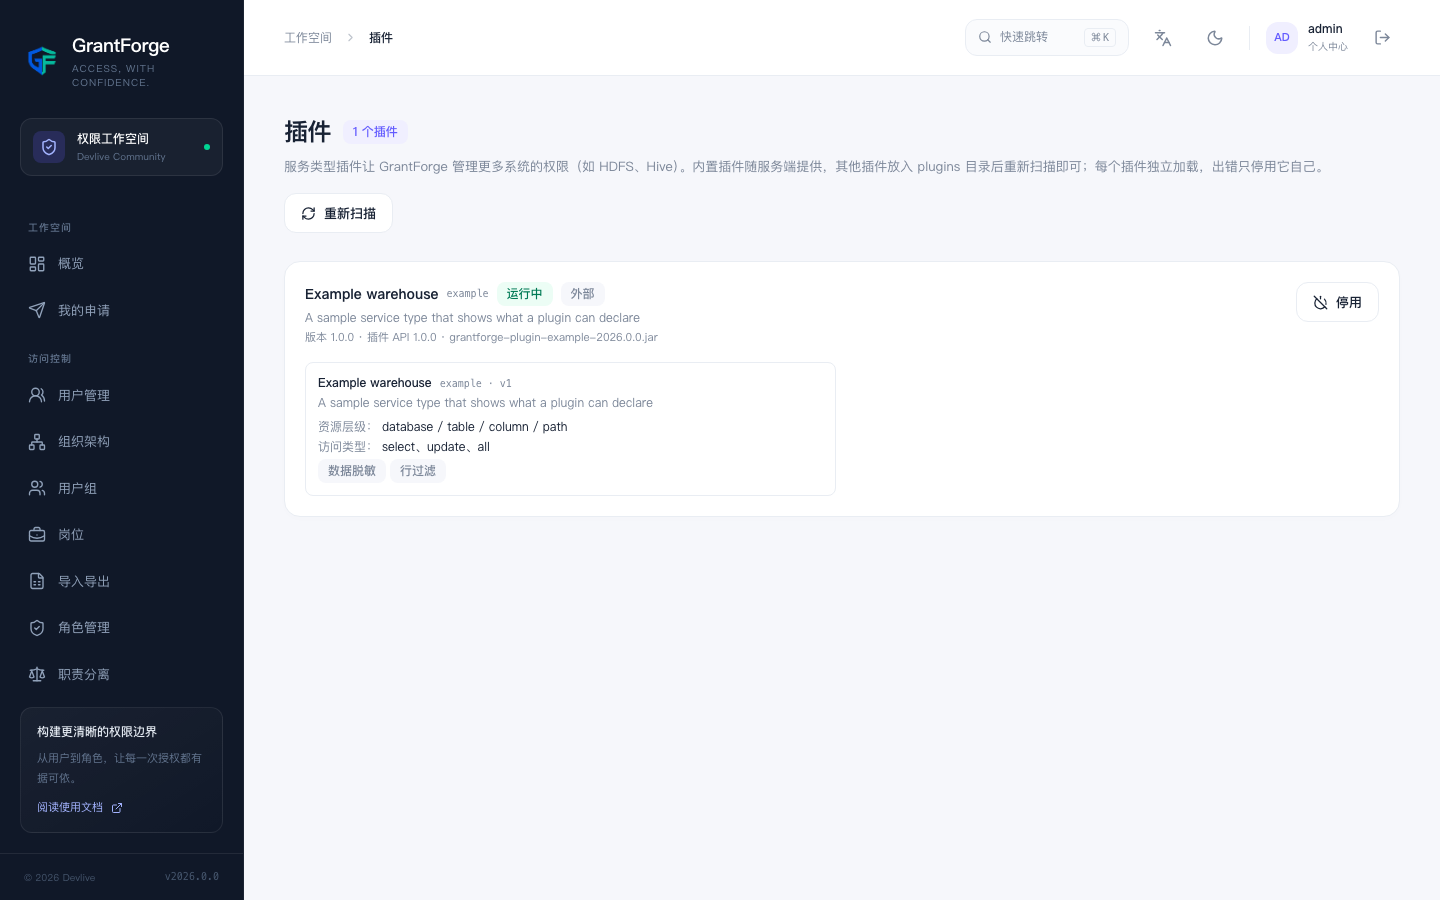The image size is (1440, 900).
Task: Click the GrantForge logo icon
Action: (42, 61)
